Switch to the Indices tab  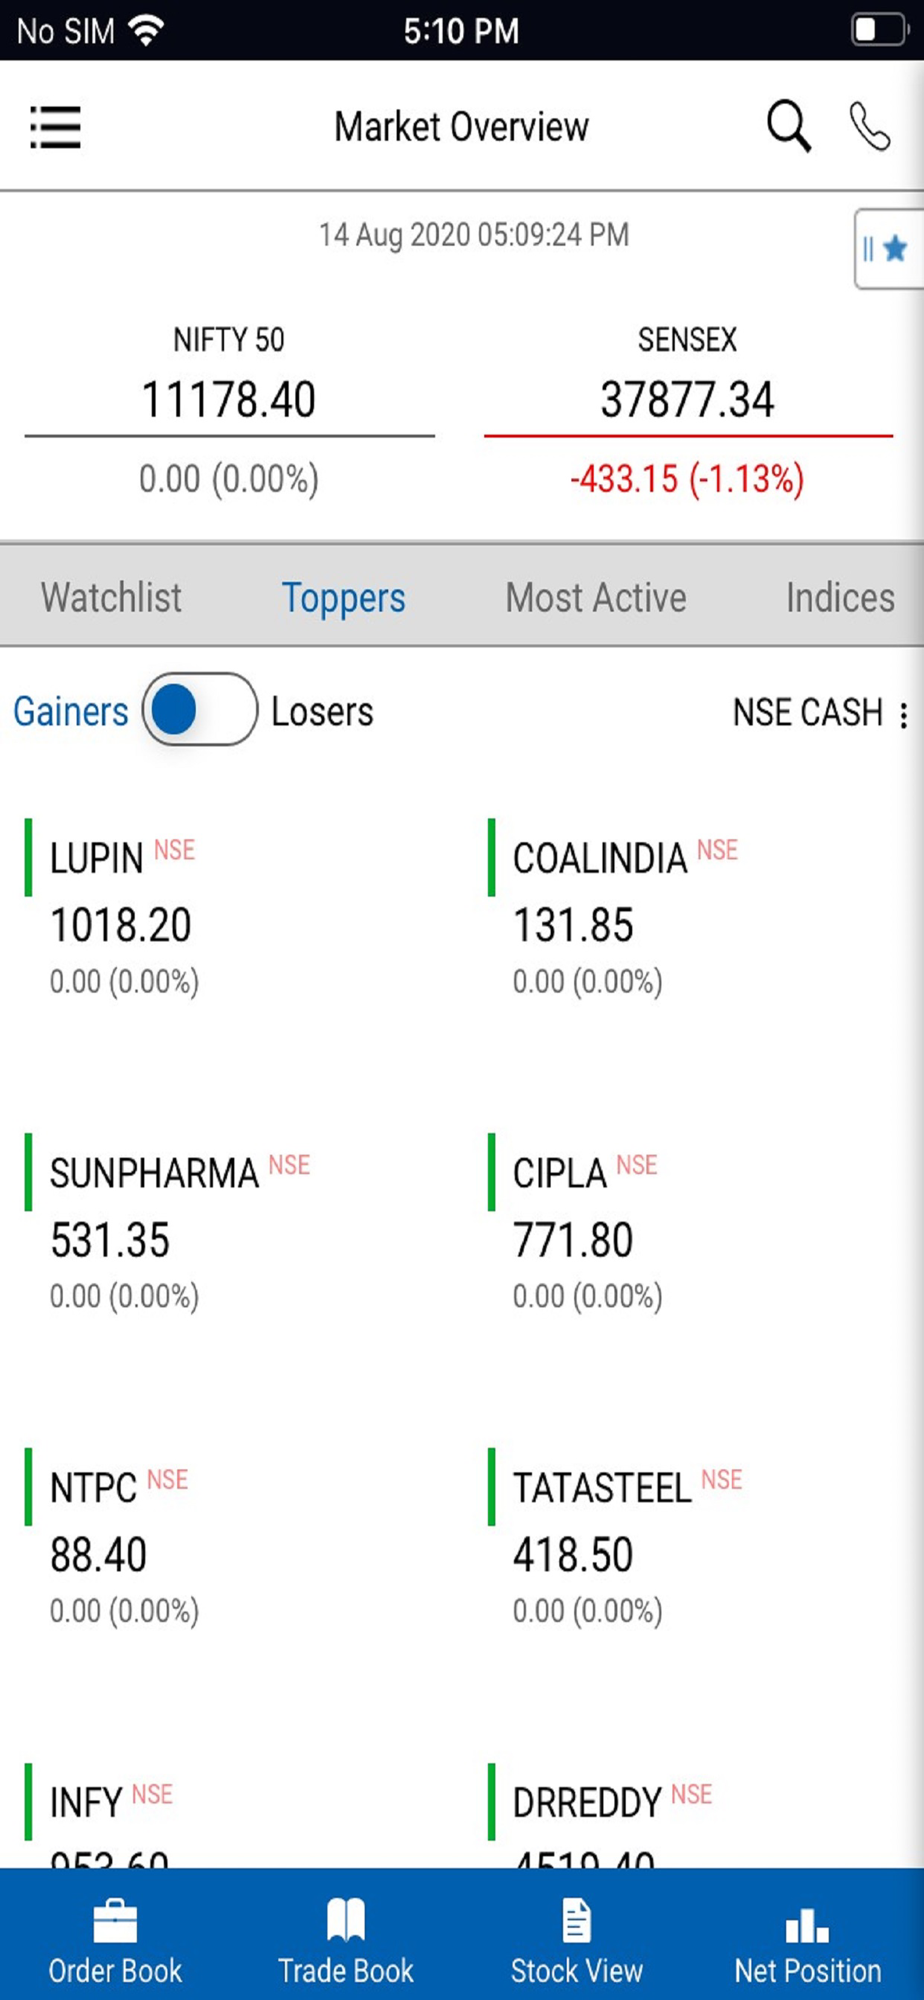tap(840, 597)
